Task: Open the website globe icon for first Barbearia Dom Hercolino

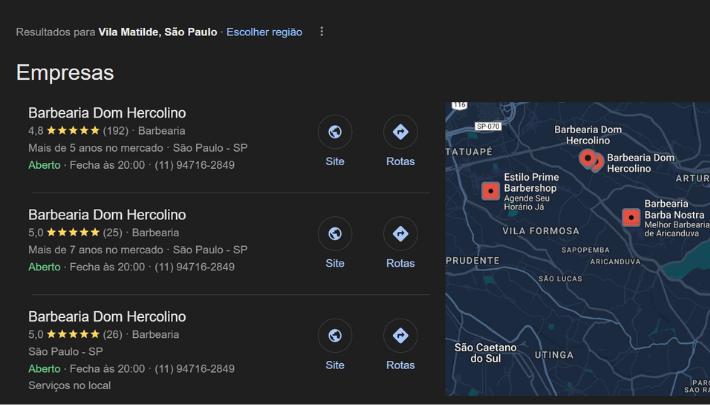Action: click(x=335, y=132)
